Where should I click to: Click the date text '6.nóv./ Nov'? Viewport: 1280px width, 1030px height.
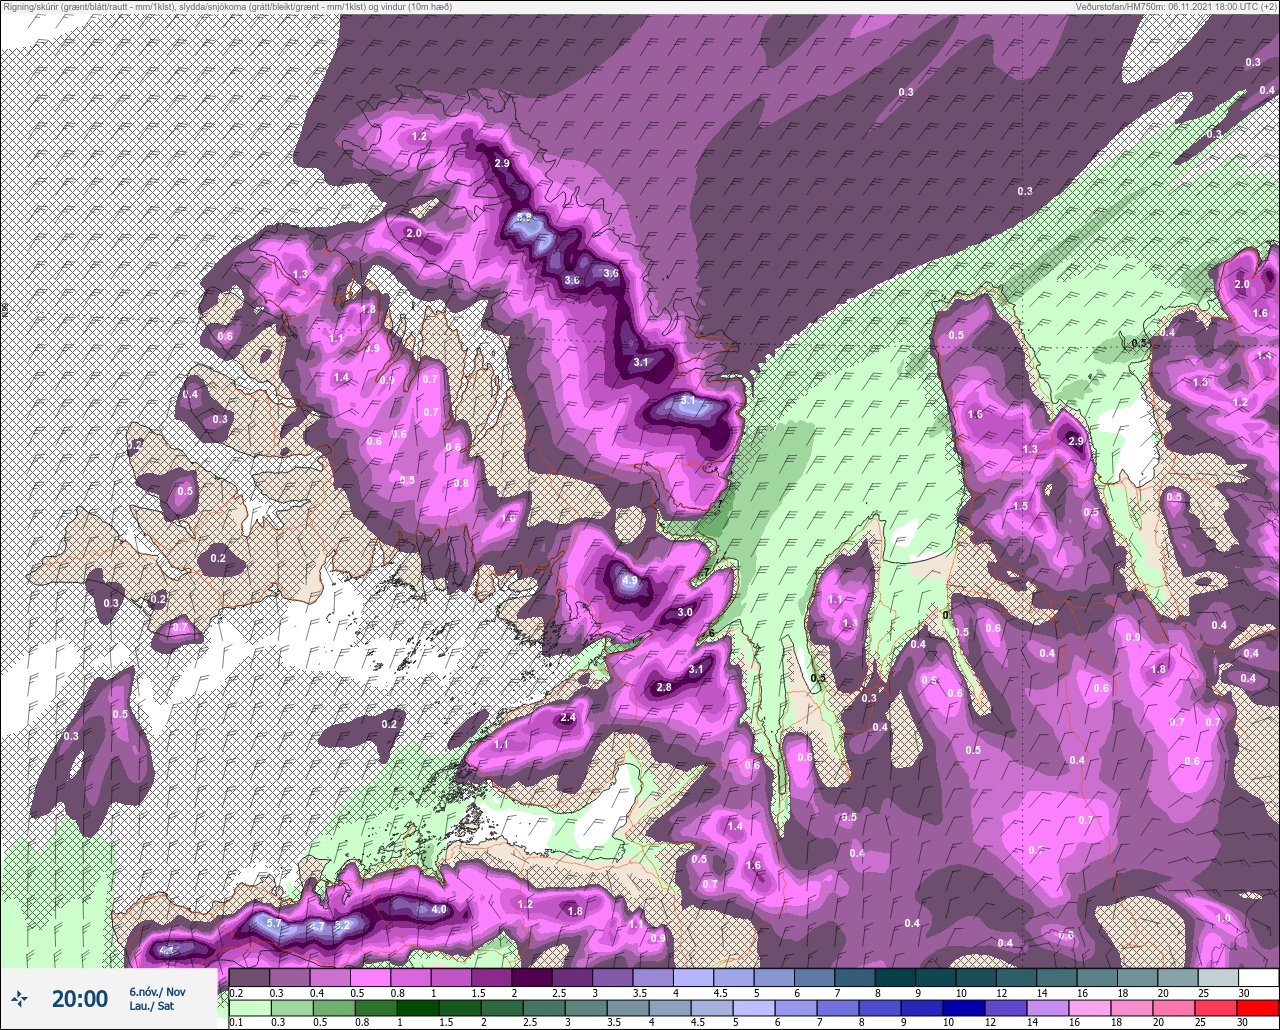157,991
